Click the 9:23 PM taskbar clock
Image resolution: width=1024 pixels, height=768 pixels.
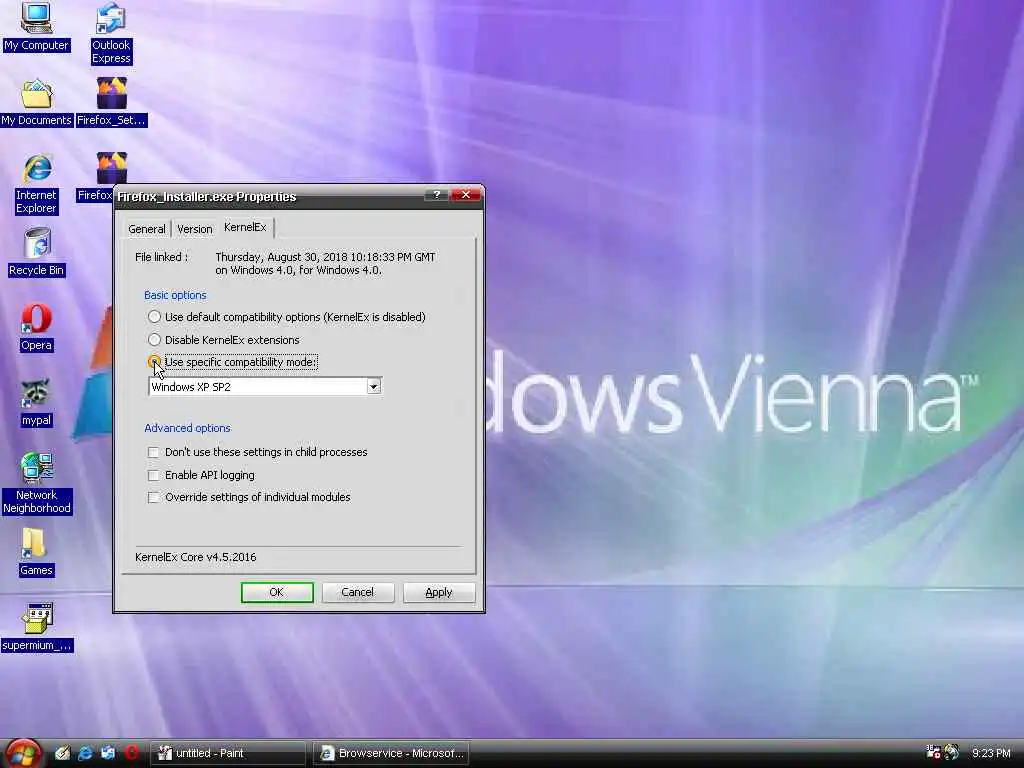point(991,753)
